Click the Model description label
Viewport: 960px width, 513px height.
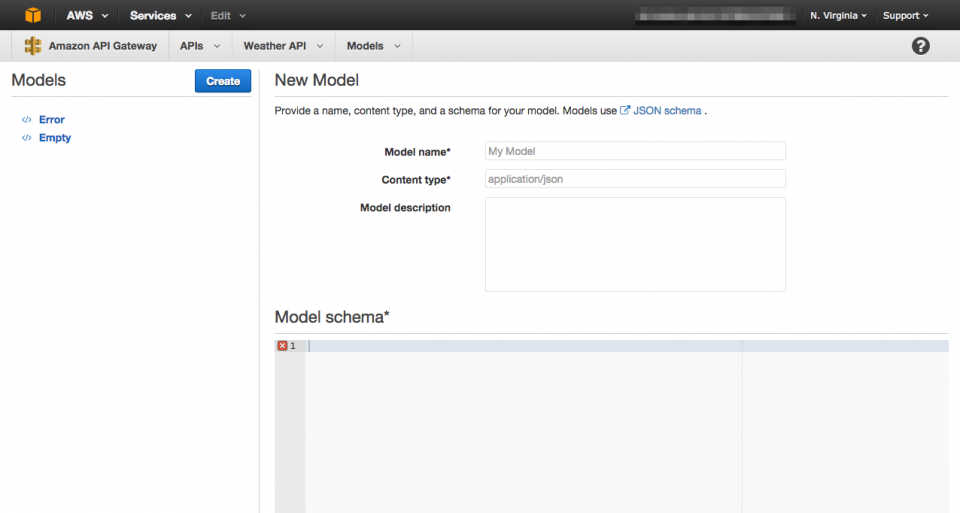(405, 208)
